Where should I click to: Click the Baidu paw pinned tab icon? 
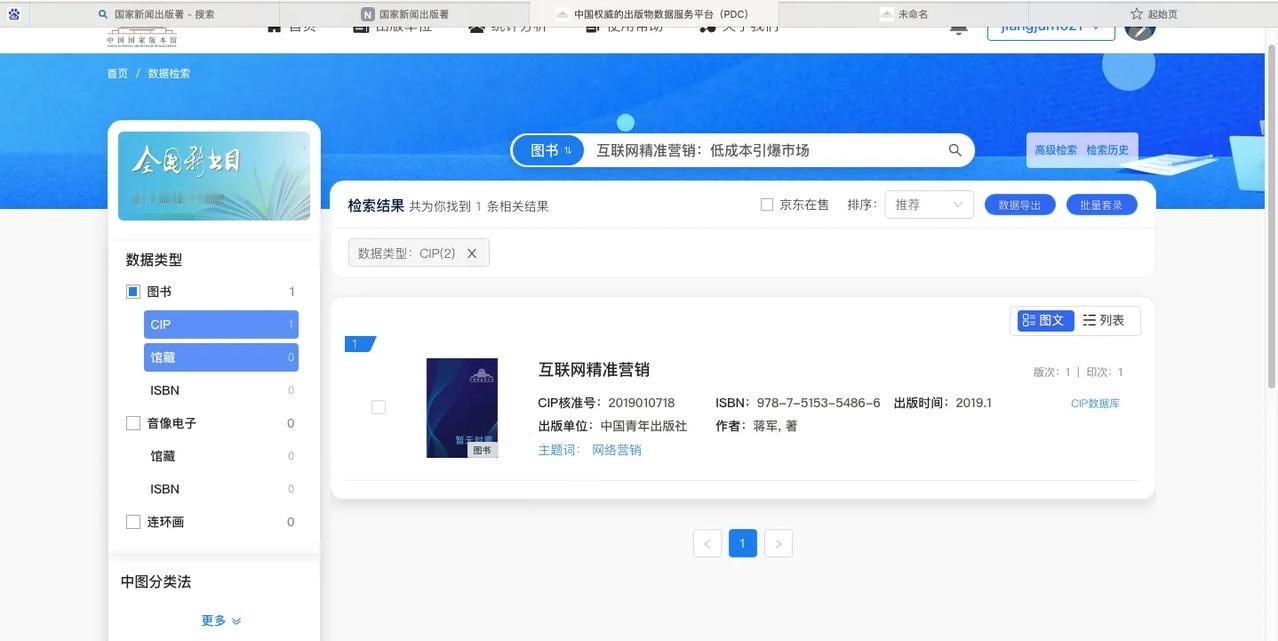[14, 14]
